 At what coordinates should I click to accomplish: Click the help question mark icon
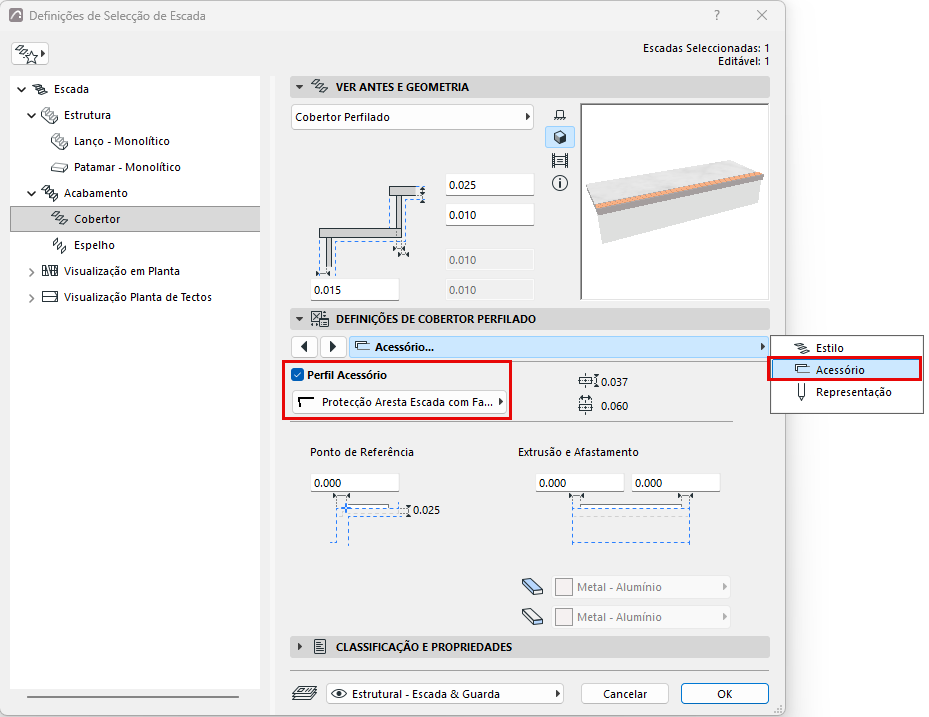pyautogui.click(x=717, y=15)
